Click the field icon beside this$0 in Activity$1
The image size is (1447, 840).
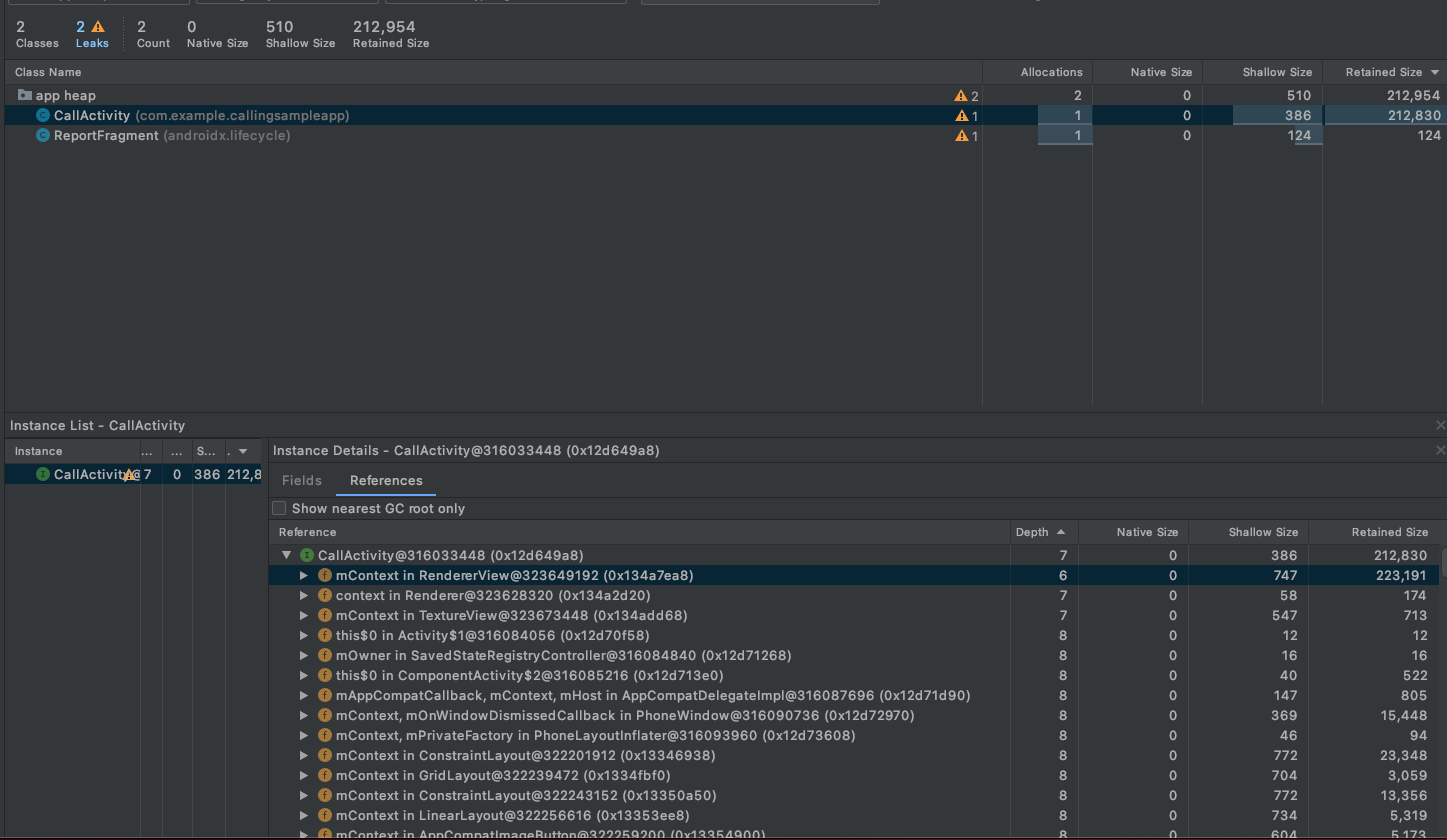(x=324, y=635)
